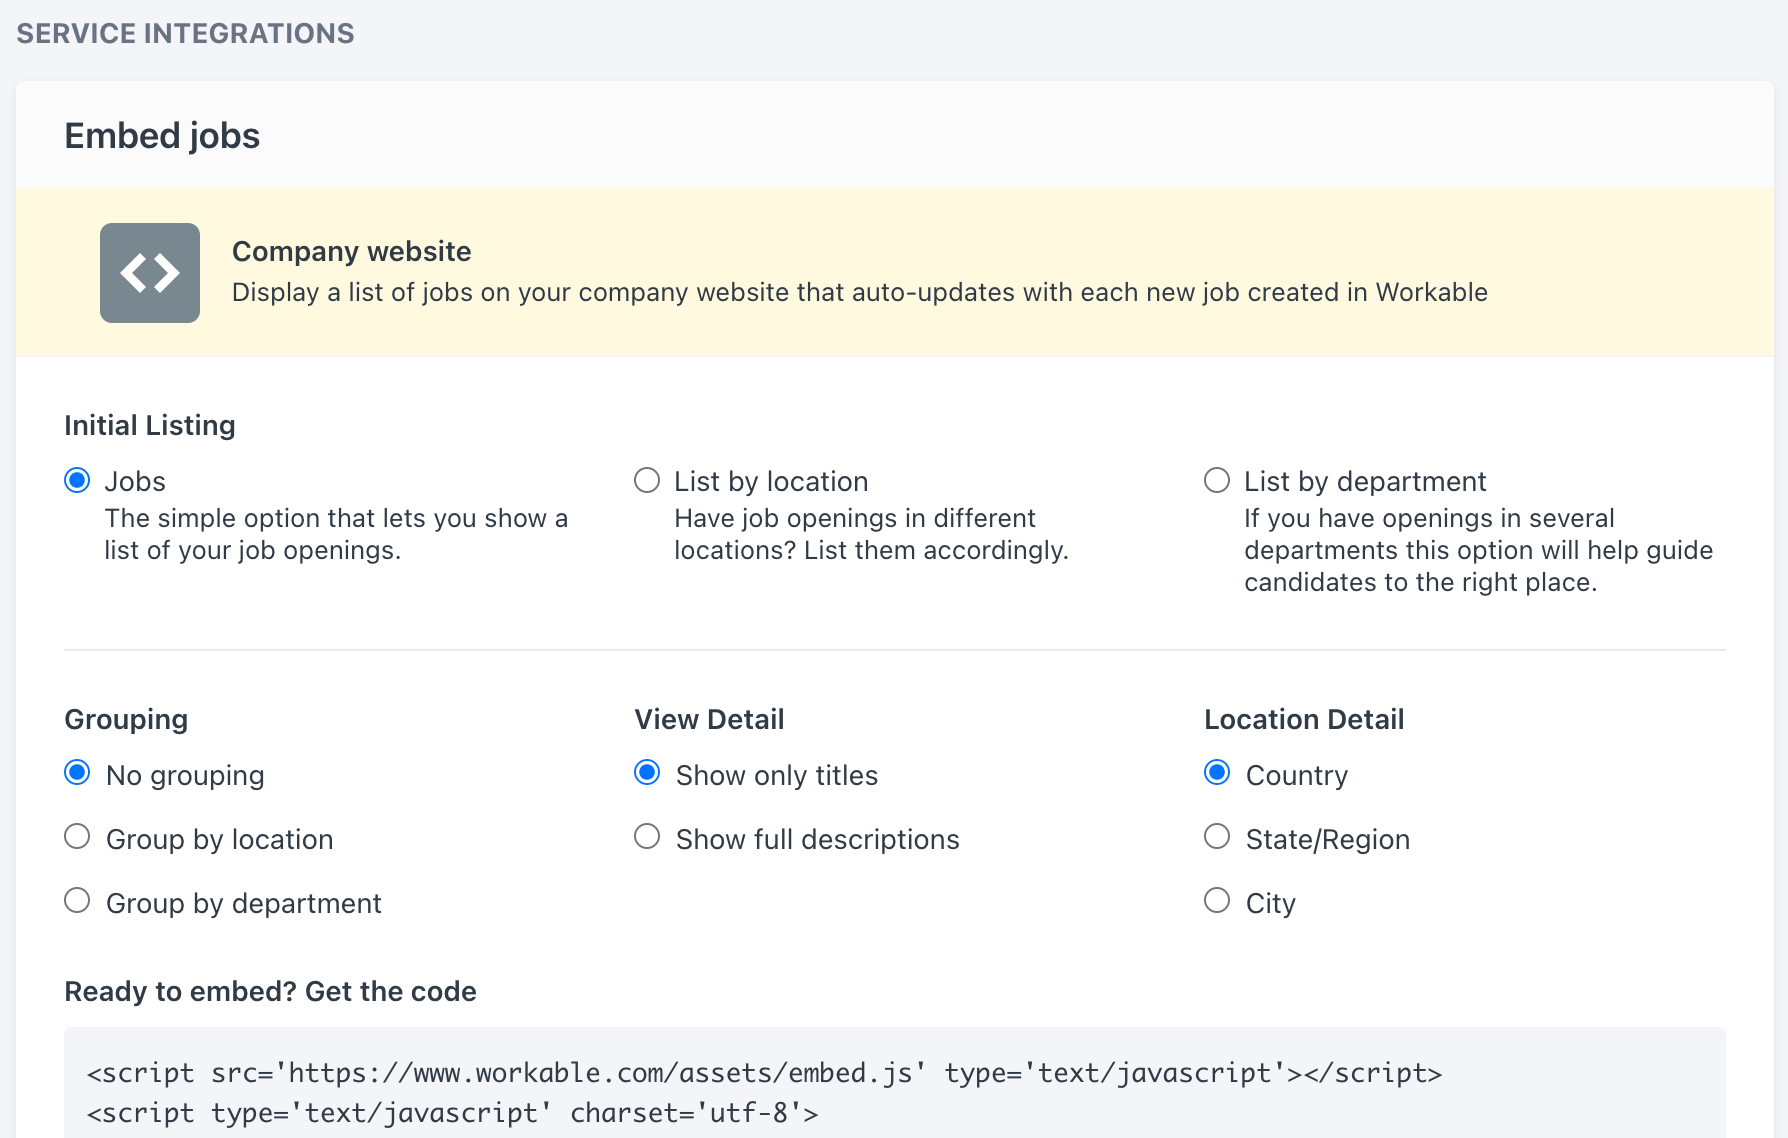Screen dimensions: 1788x1138
Task: Click inside the embed script code box
Action: 895,1083
